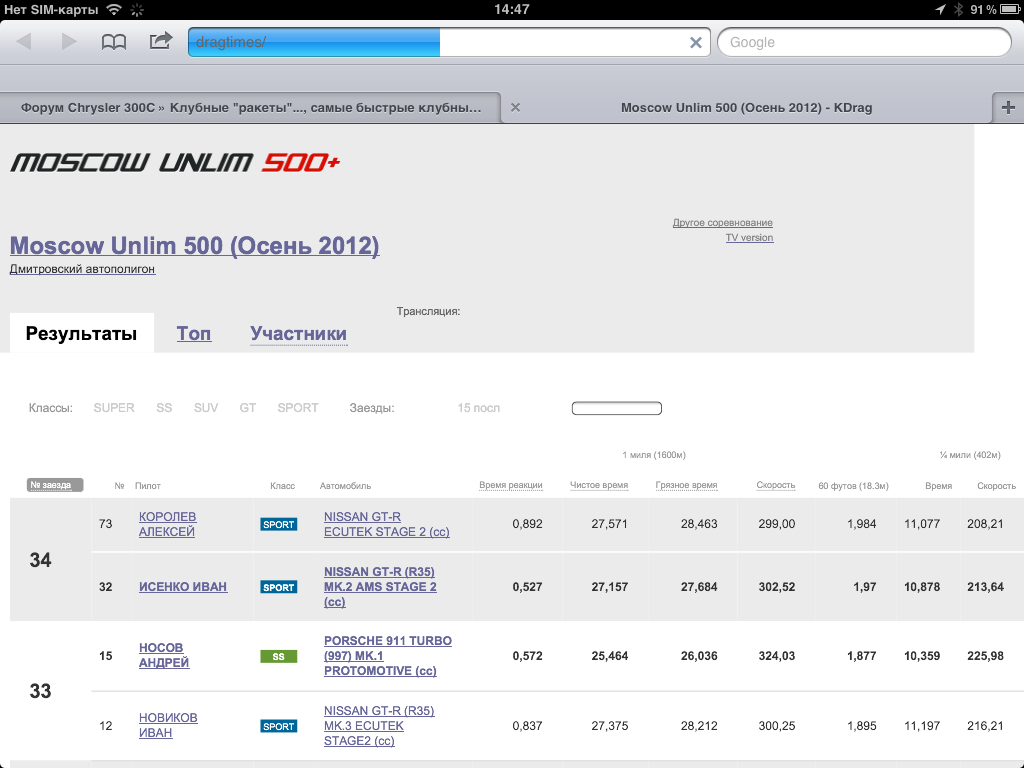The height and width of the screenshot is (768, 1024).
Task: Click SPORT badge in КОРОЛЕВ row
Action: [x=279, y=524]
